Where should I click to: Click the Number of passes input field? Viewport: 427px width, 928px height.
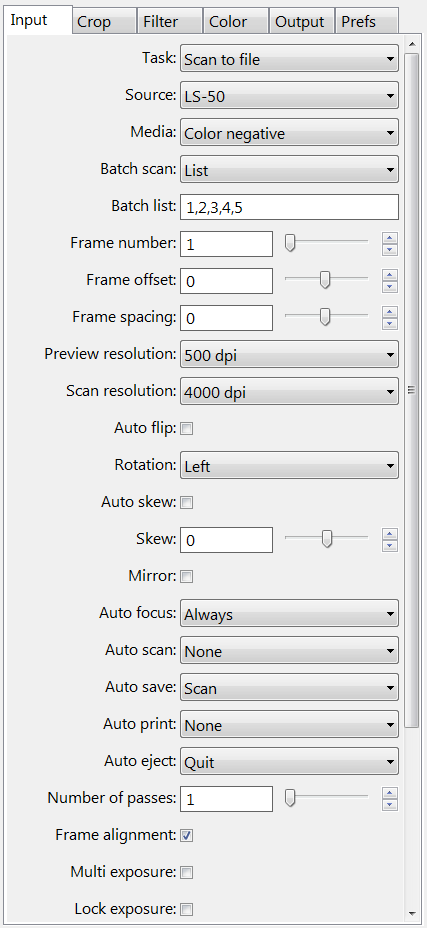pos(226,799)
